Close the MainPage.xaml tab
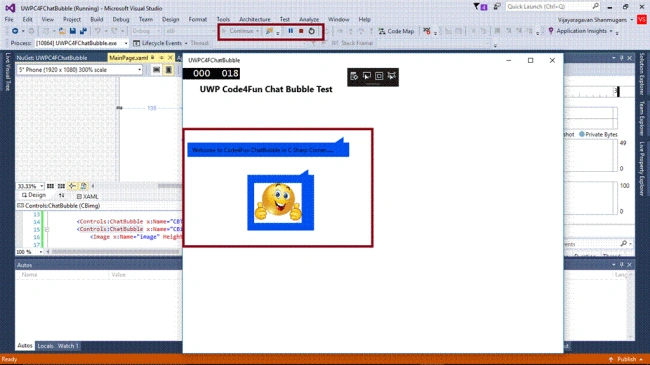 click(x=170, y=58)
